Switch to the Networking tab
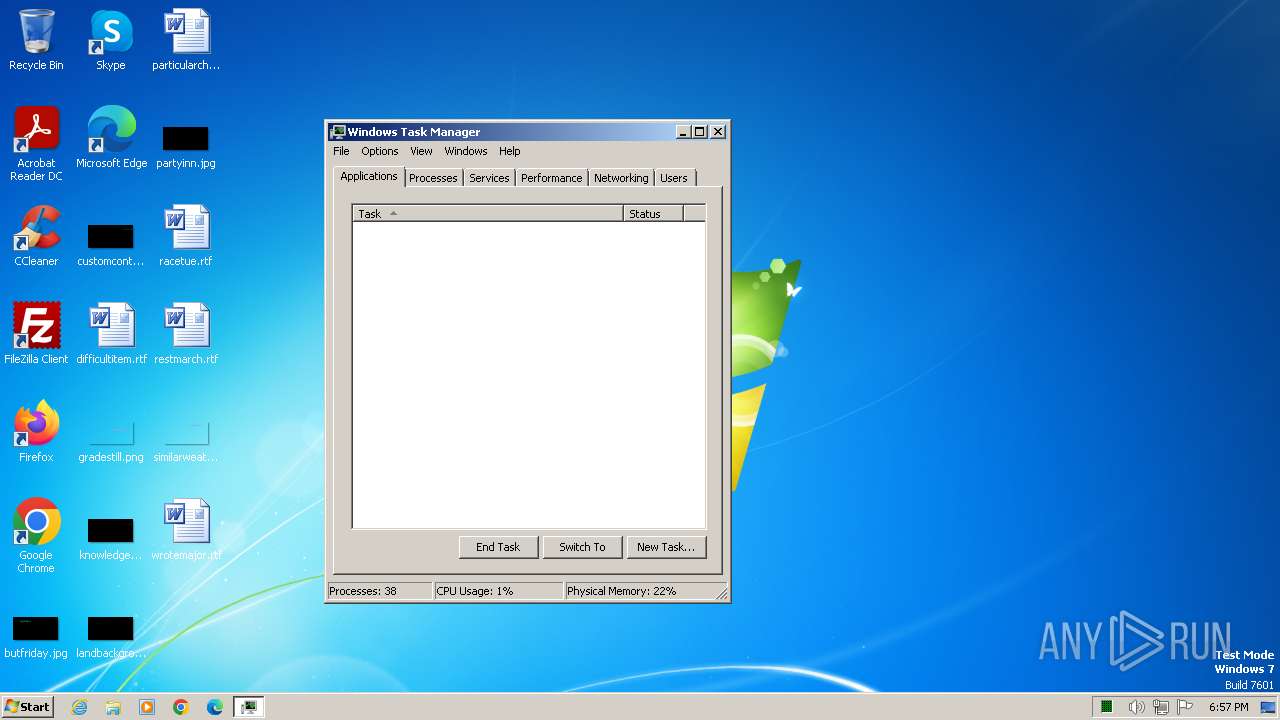The width and height of the screenshot is (1280, 720). pyautogui.click(x=621, y=178)
